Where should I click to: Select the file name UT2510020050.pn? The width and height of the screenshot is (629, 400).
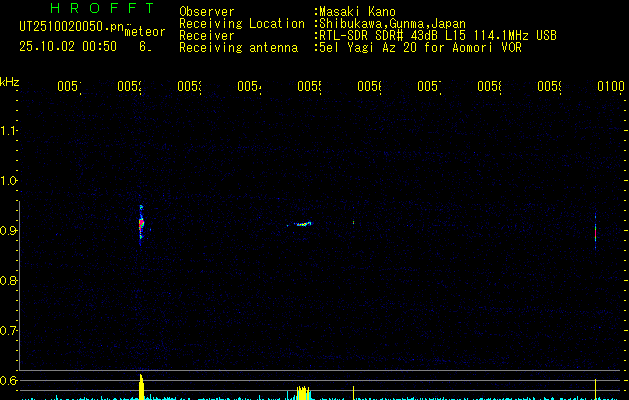pos(72,27)
